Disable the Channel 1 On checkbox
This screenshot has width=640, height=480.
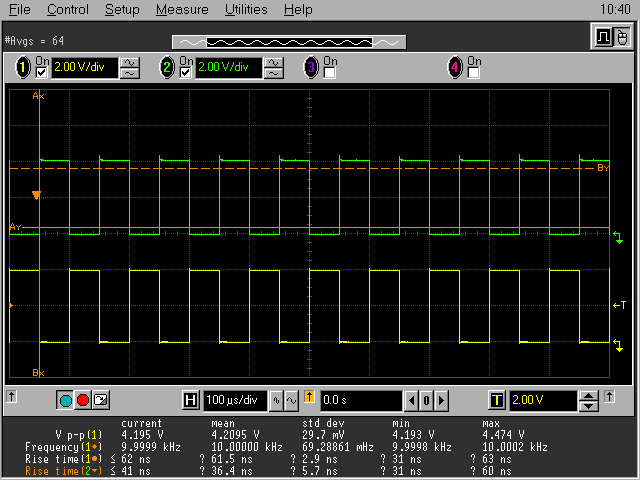(41, 73)
